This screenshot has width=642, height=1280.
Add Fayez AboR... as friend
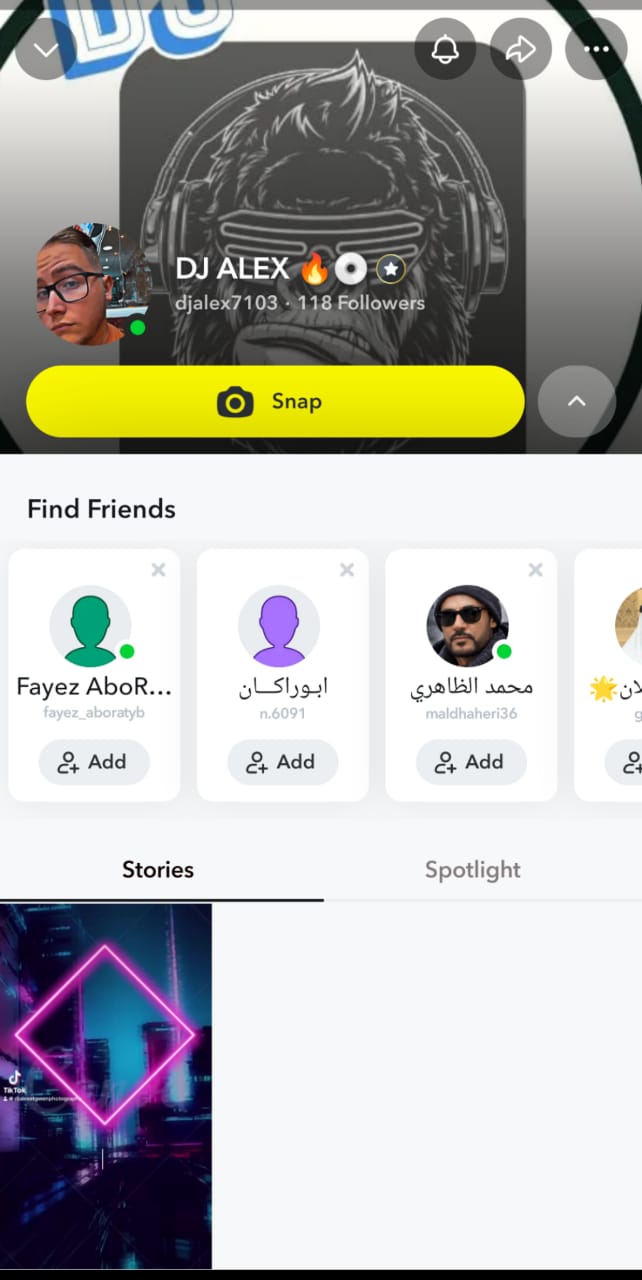(x=94, y=762)
